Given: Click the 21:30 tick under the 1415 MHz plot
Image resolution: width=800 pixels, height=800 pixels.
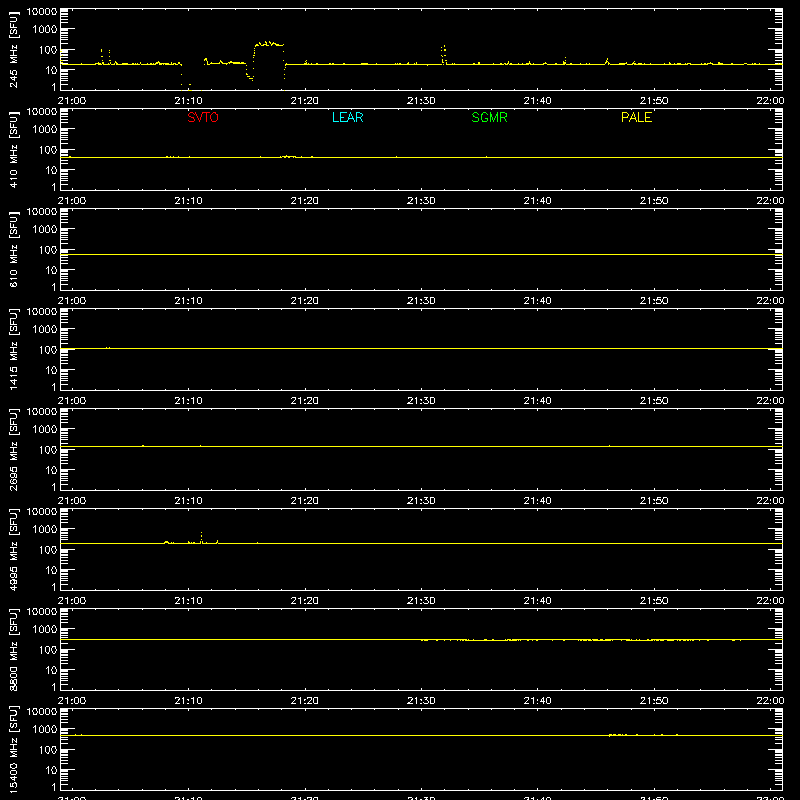Looking at the screenshot, I should tap(421, 401).
